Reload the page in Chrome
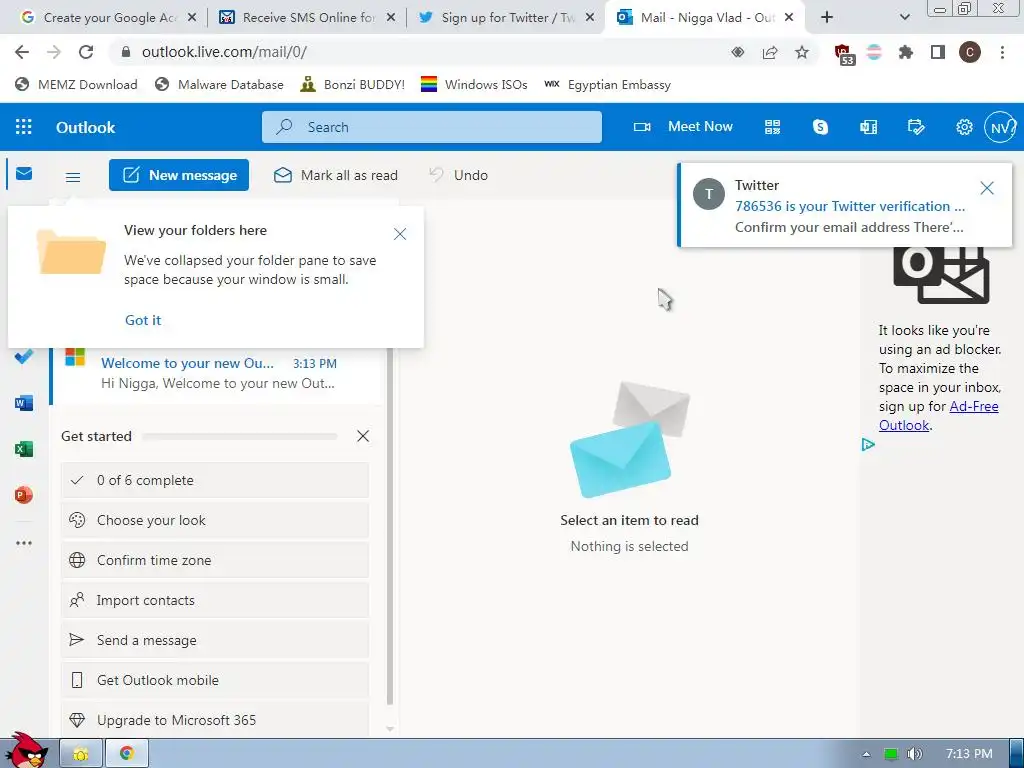This screenshot has width=1024, height=768. (86, 52)
